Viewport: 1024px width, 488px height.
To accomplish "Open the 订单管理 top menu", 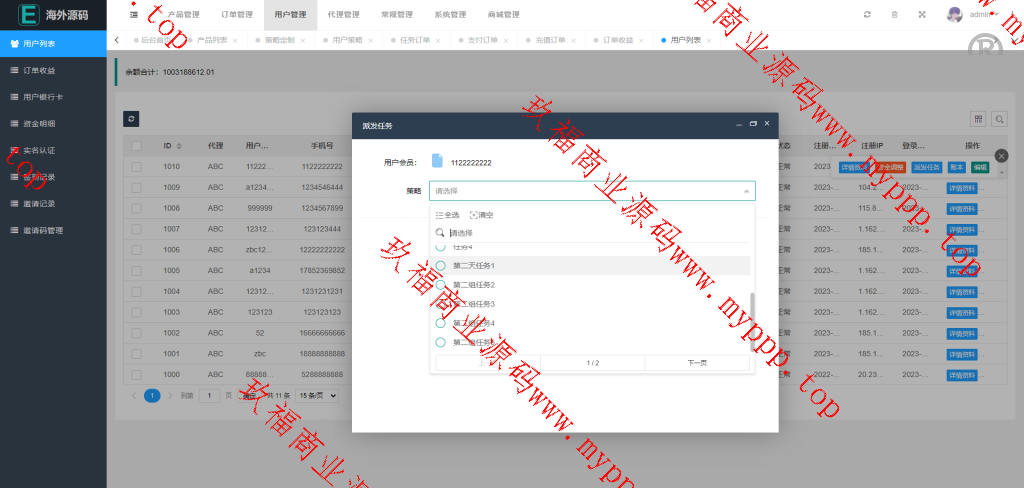I will pos(237,15).
